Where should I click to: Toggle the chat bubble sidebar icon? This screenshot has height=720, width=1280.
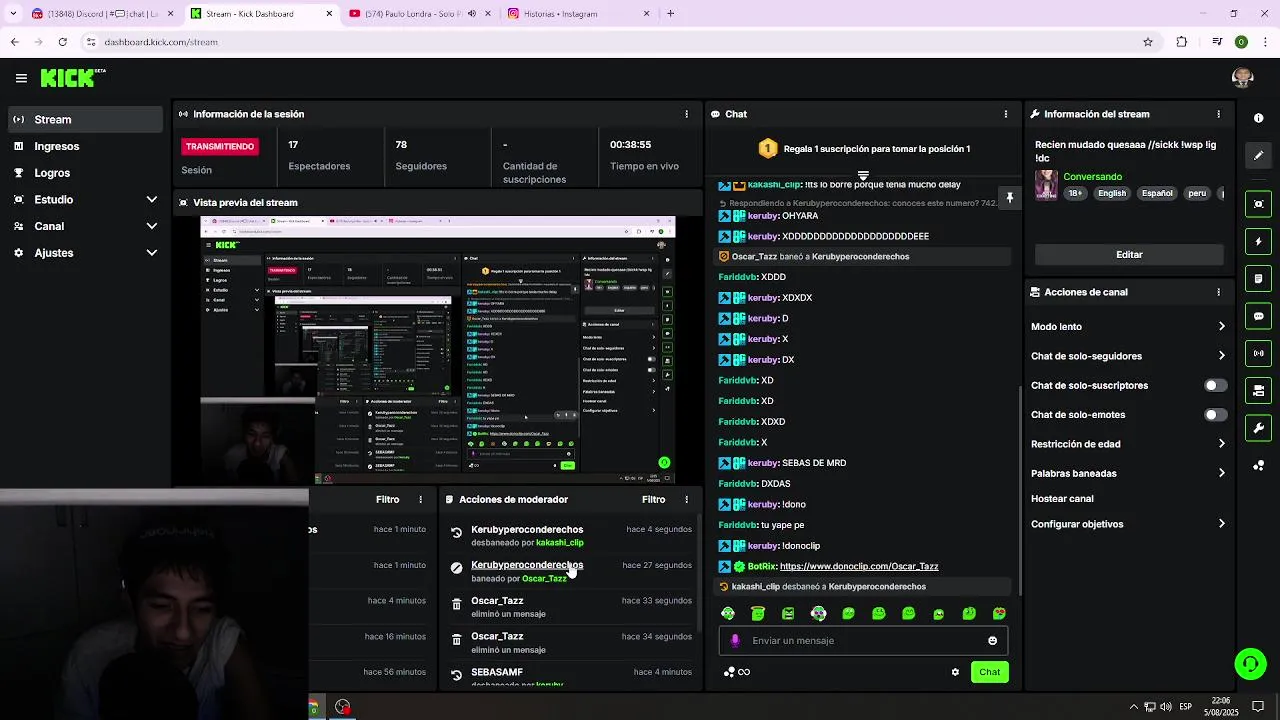pyautogui.click(x=1258, y=316)
